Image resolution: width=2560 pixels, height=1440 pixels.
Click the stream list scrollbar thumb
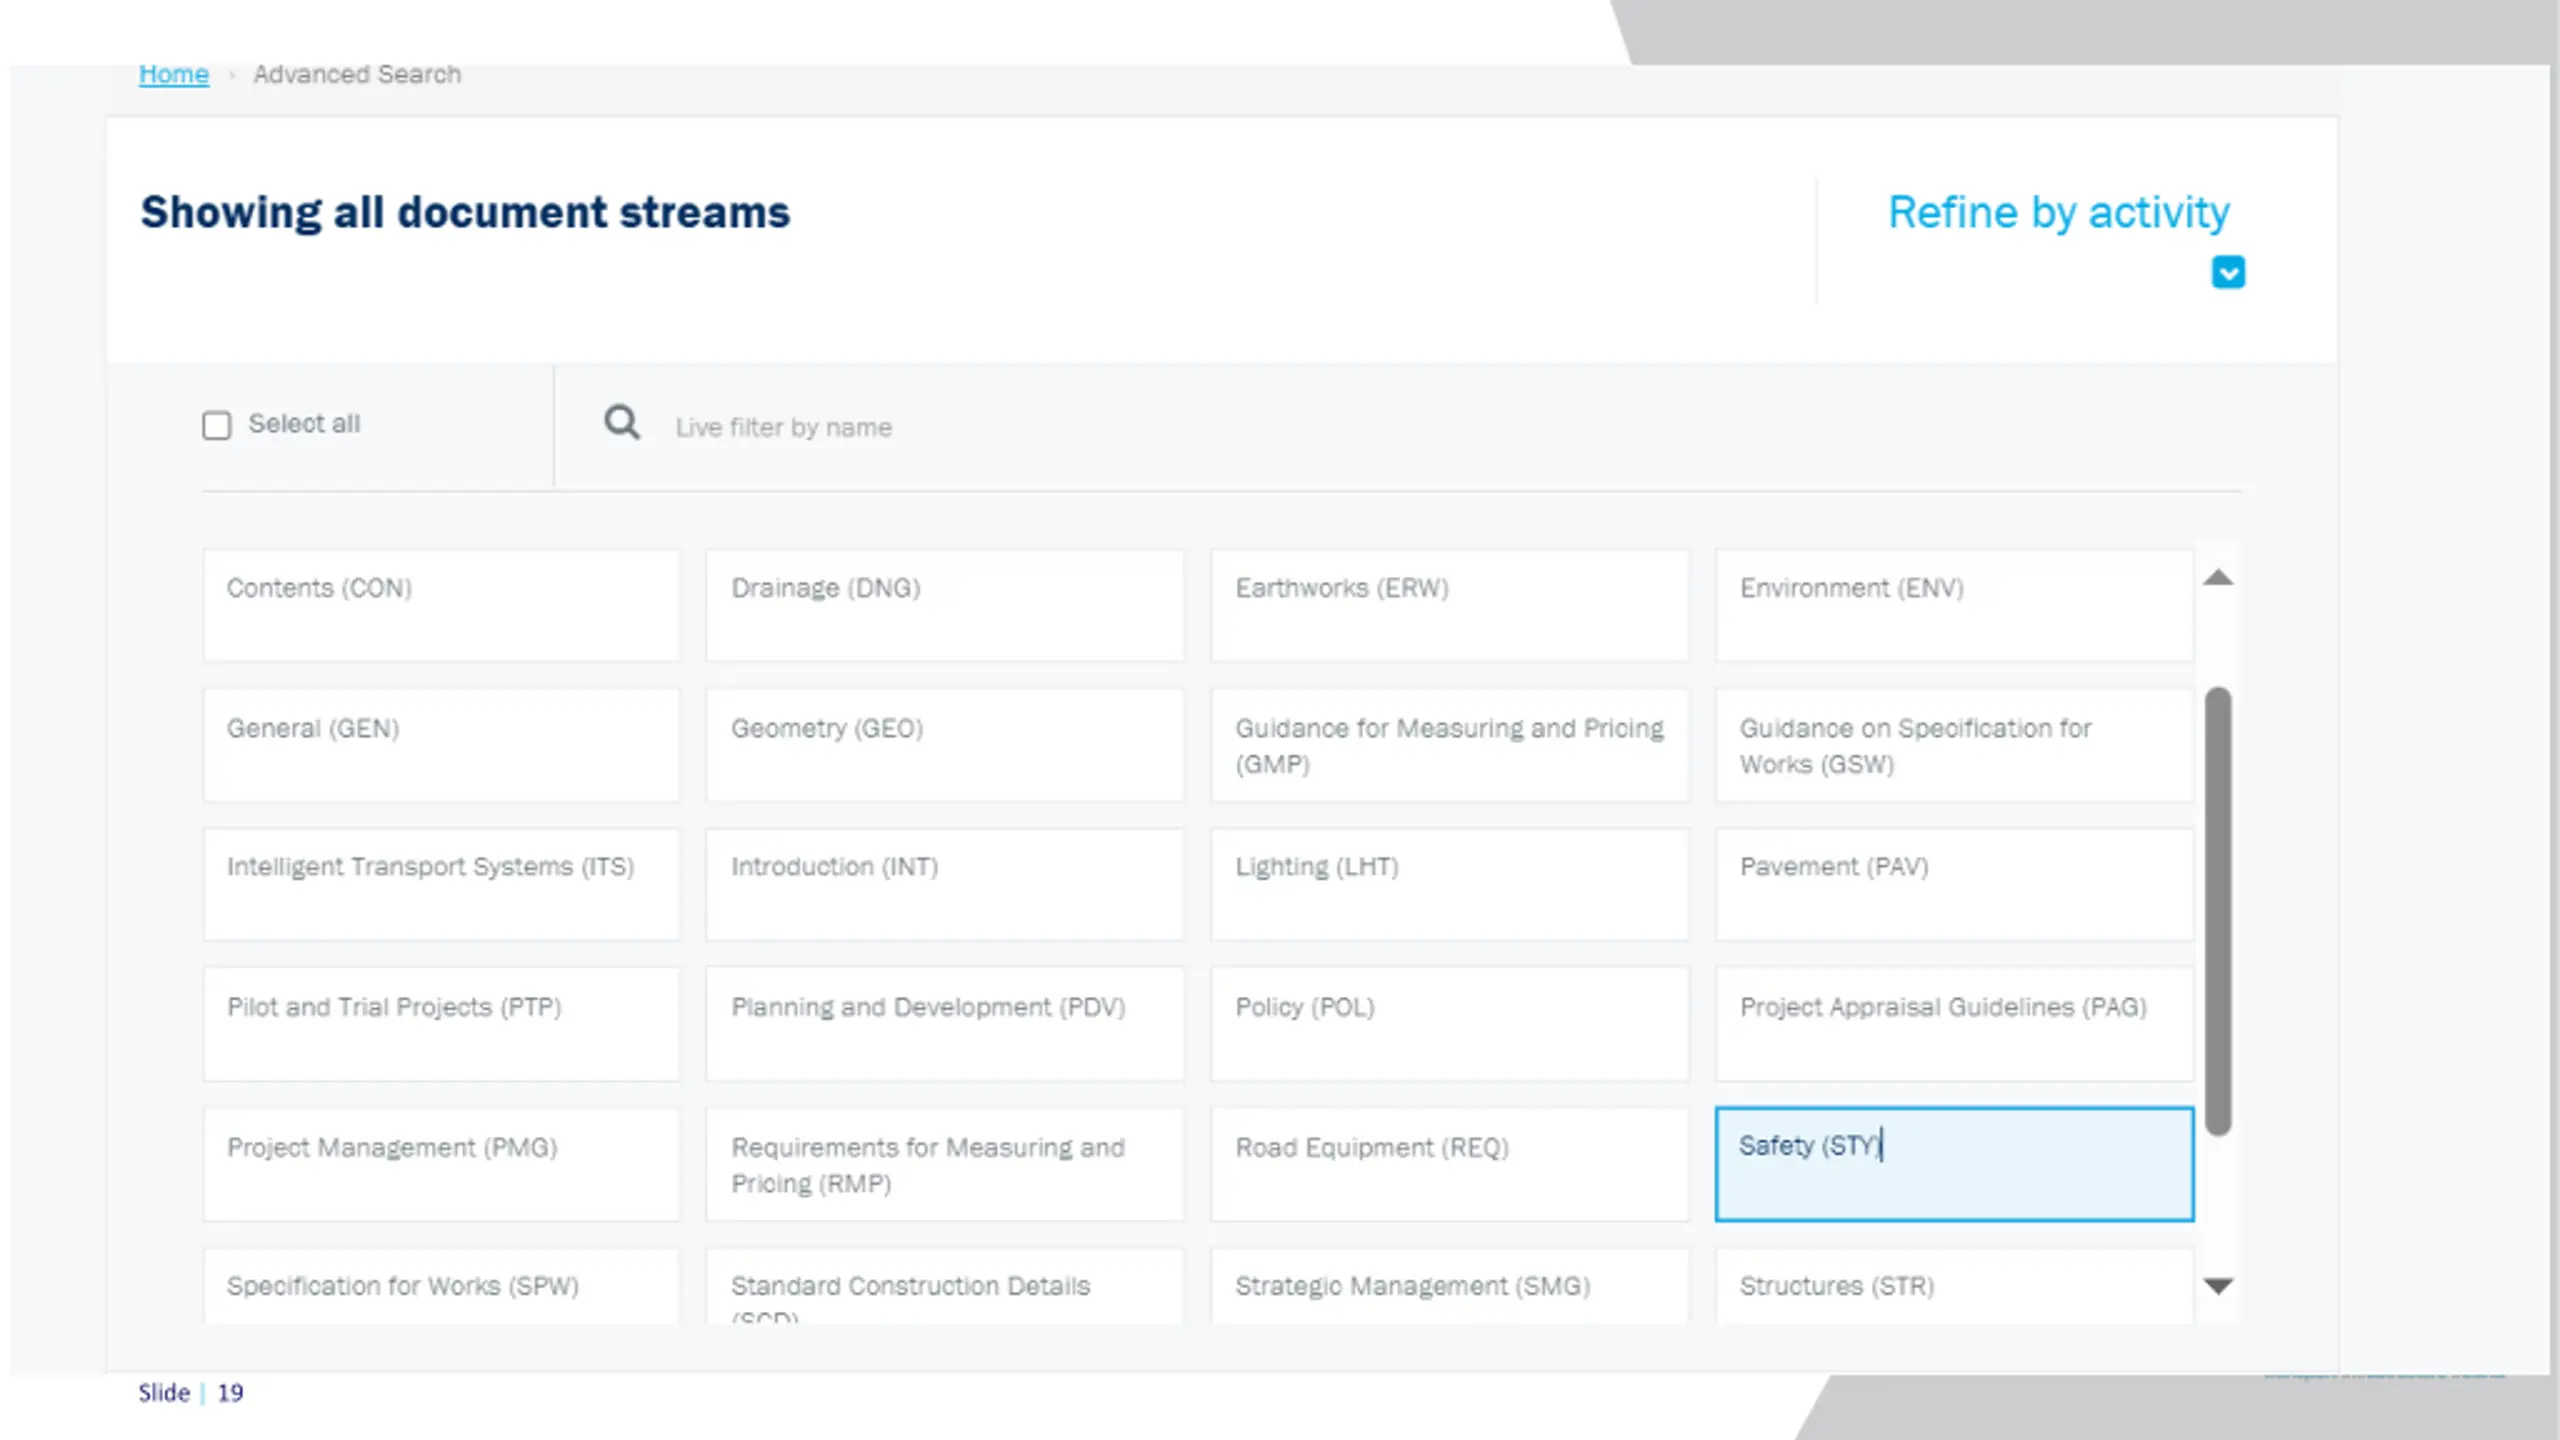tap(2218, 911)
